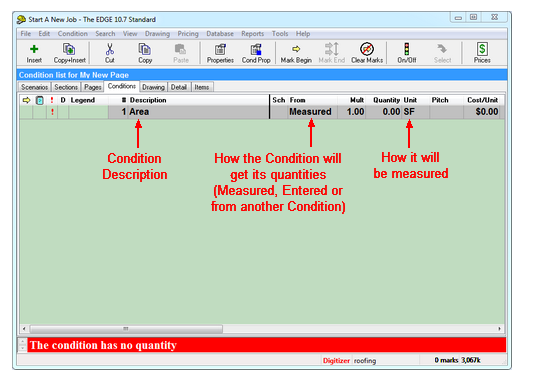534x377 pixels.
Task: Click the yellow arrow column header icon
Action: (x=26, y=100)
